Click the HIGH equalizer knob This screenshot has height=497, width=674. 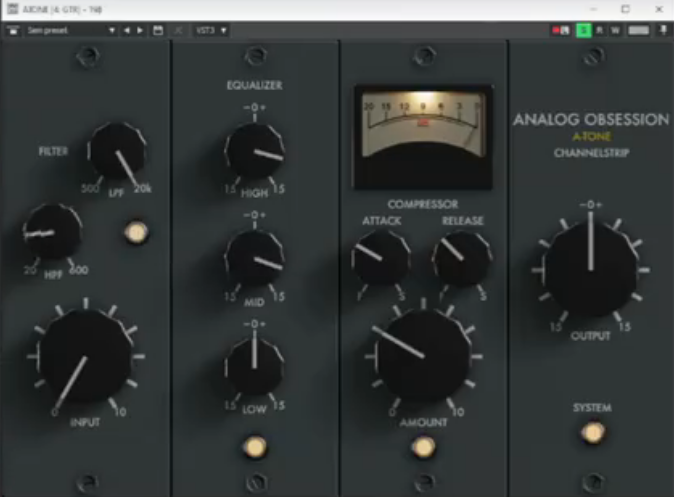[254, 151]
